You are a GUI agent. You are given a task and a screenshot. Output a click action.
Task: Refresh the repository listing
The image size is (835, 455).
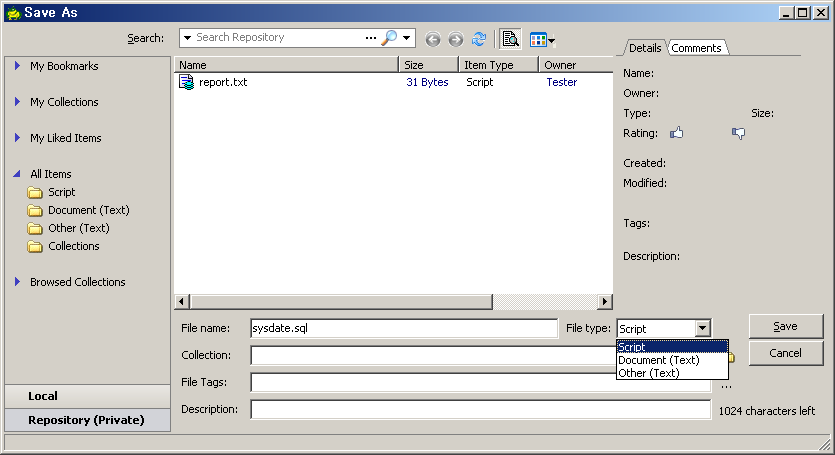(479, 39)
